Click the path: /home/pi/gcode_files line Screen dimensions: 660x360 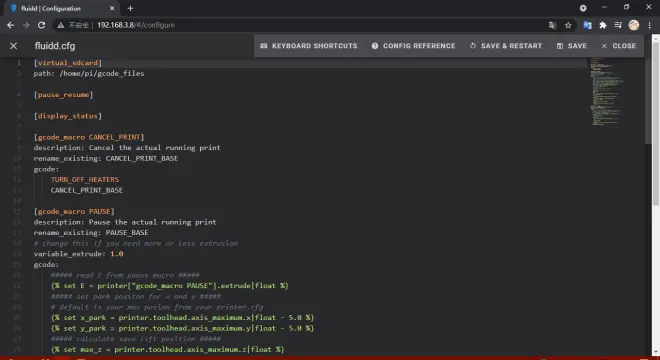89,73
